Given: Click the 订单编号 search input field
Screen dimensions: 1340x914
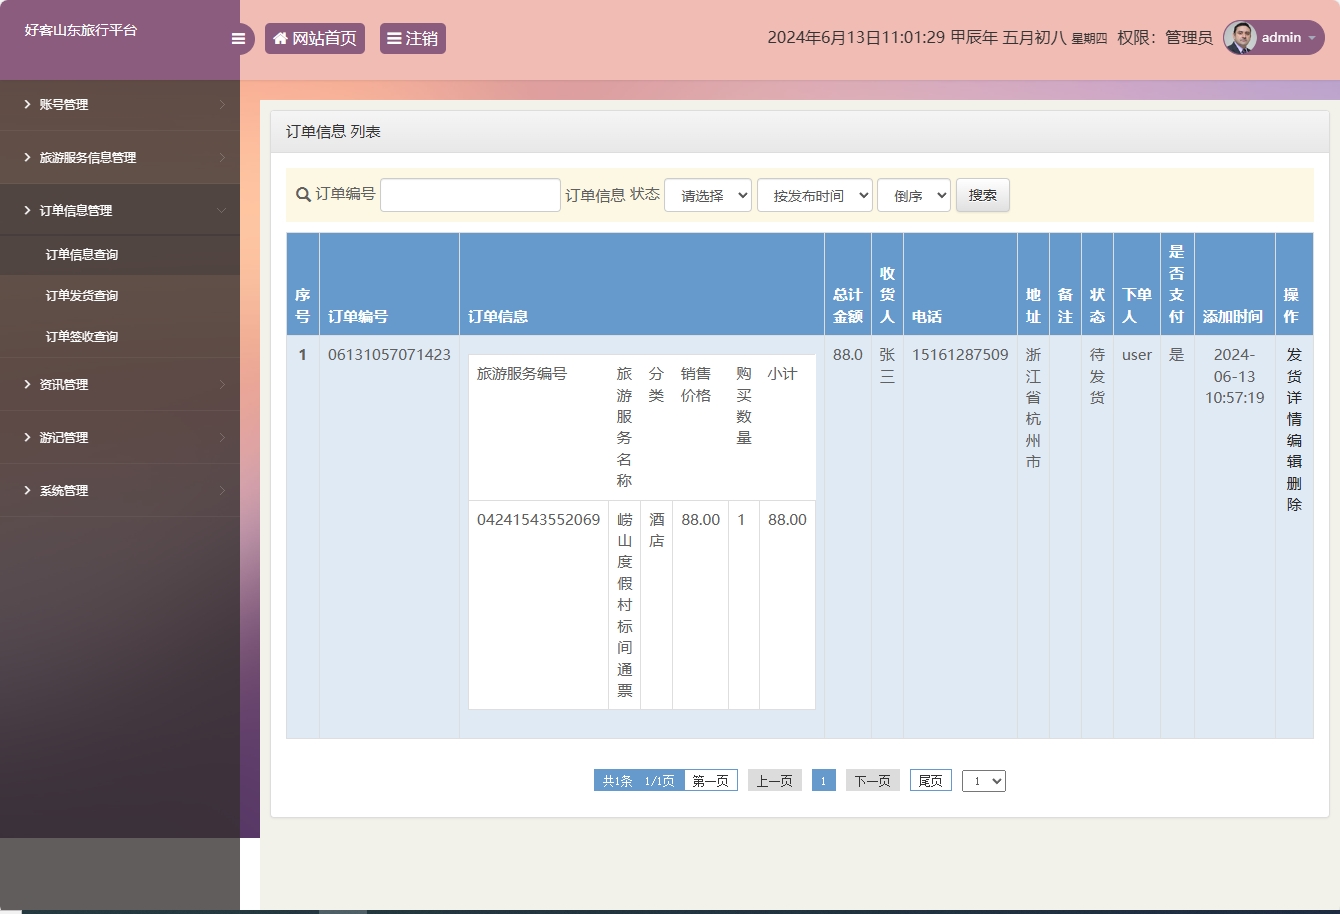Looking at the screenshot, I should click(x=470, y=195).
